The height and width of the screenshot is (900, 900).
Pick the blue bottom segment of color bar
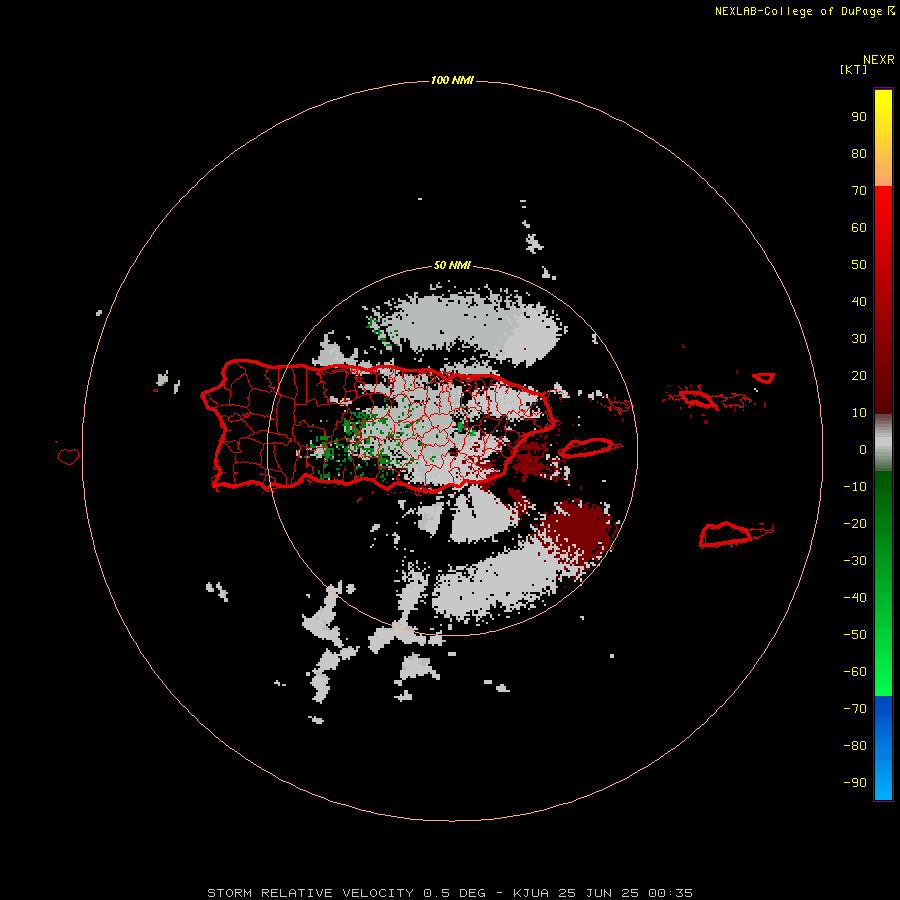883,748
